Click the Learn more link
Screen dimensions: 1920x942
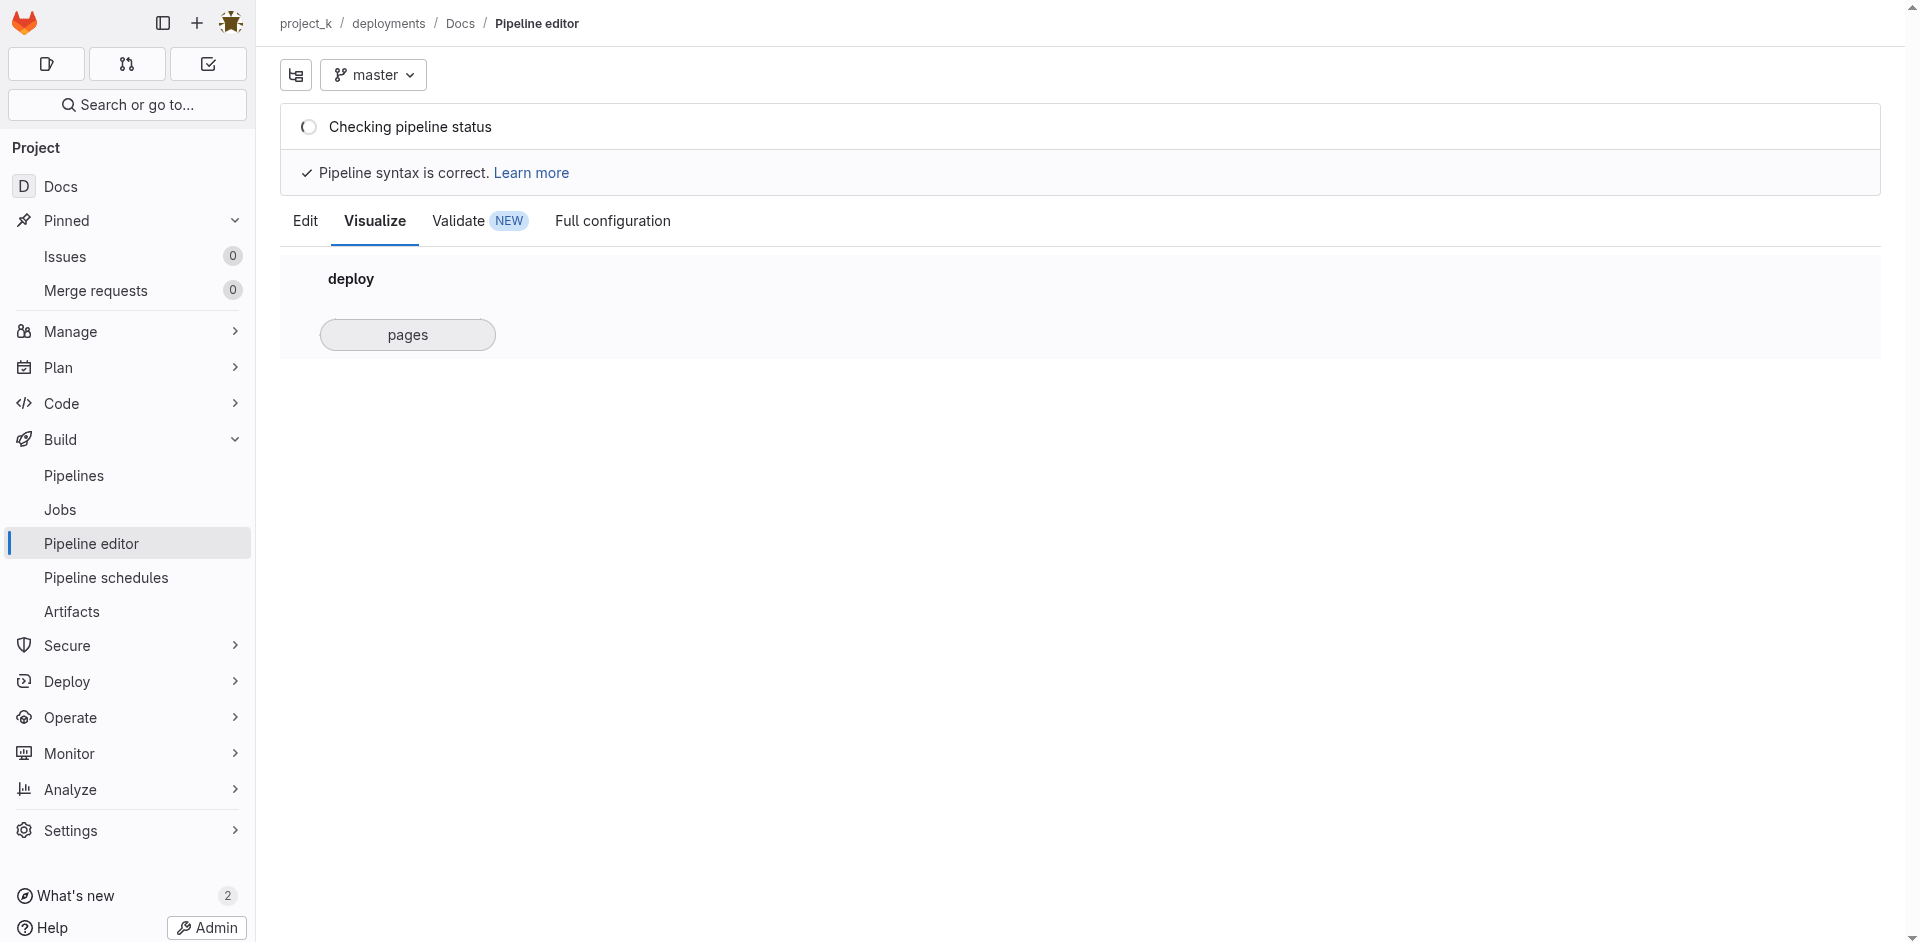click(530, 172)
